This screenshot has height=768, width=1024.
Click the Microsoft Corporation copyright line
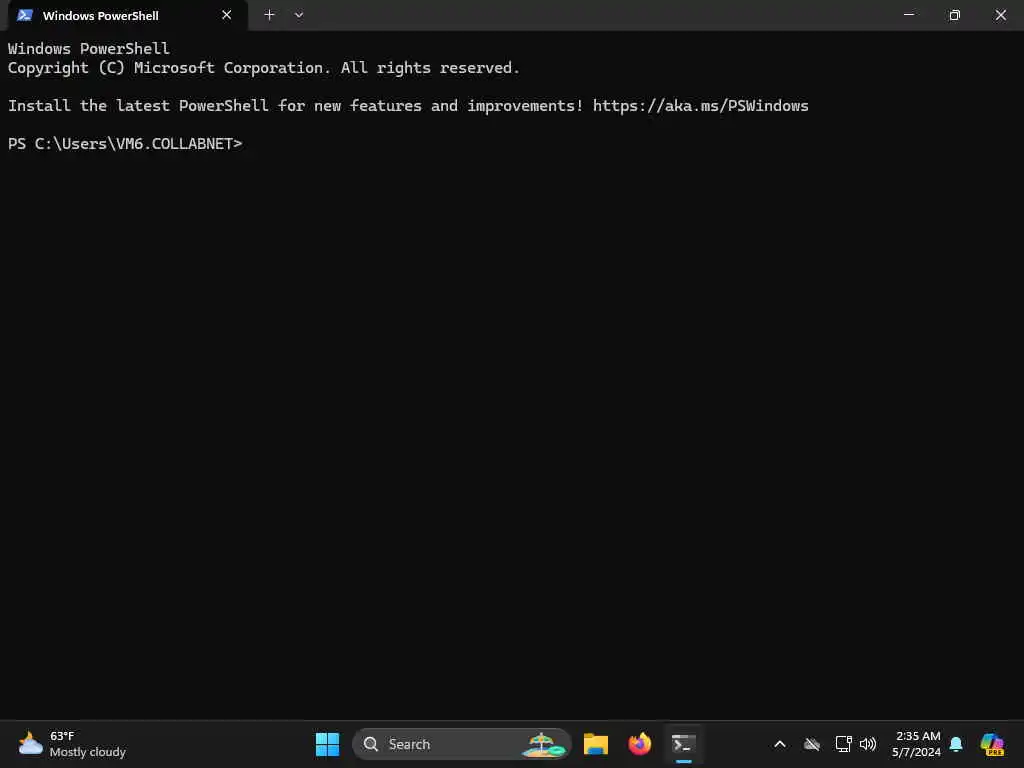click(264, 68)
